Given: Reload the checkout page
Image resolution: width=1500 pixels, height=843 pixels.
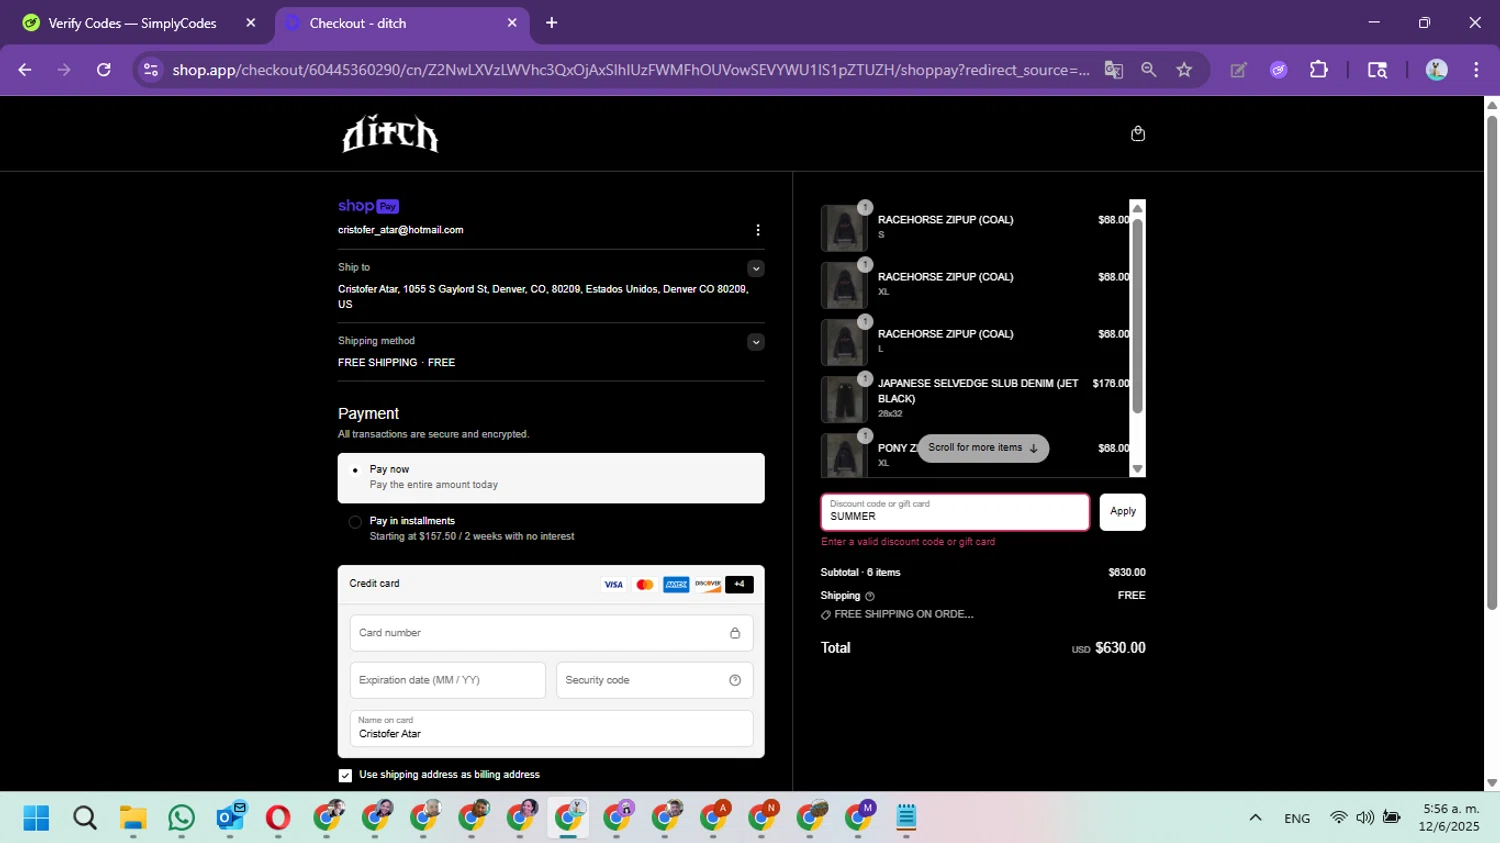Looking at the screenshot, I should [104, 70].
